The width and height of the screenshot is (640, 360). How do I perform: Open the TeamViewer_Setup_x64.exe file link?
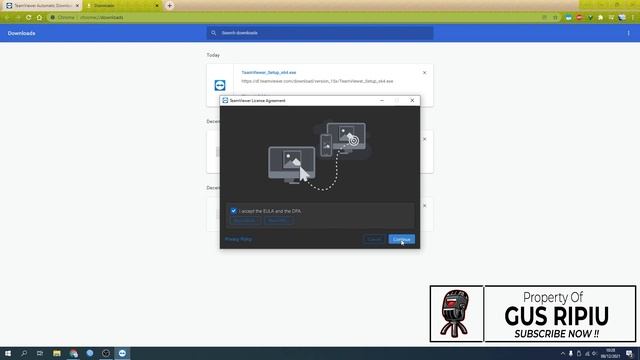pos(269,73)
